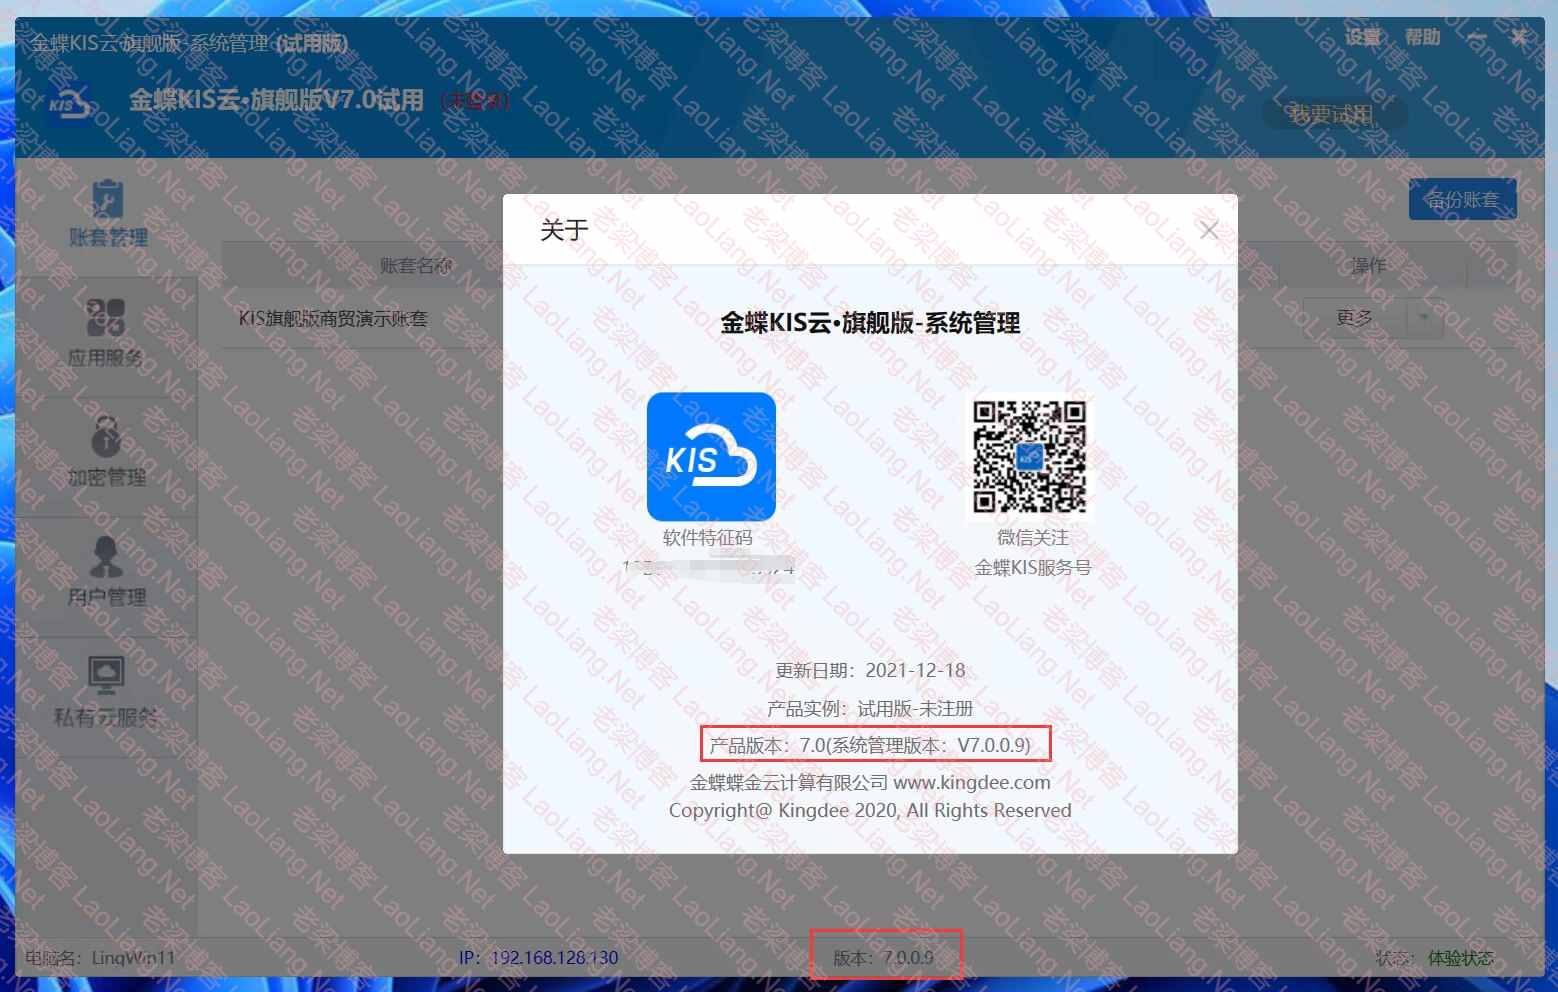Click the WeChat QR code image
Viewport: 1558px width, 992px height.
[x=1029, y=457]
